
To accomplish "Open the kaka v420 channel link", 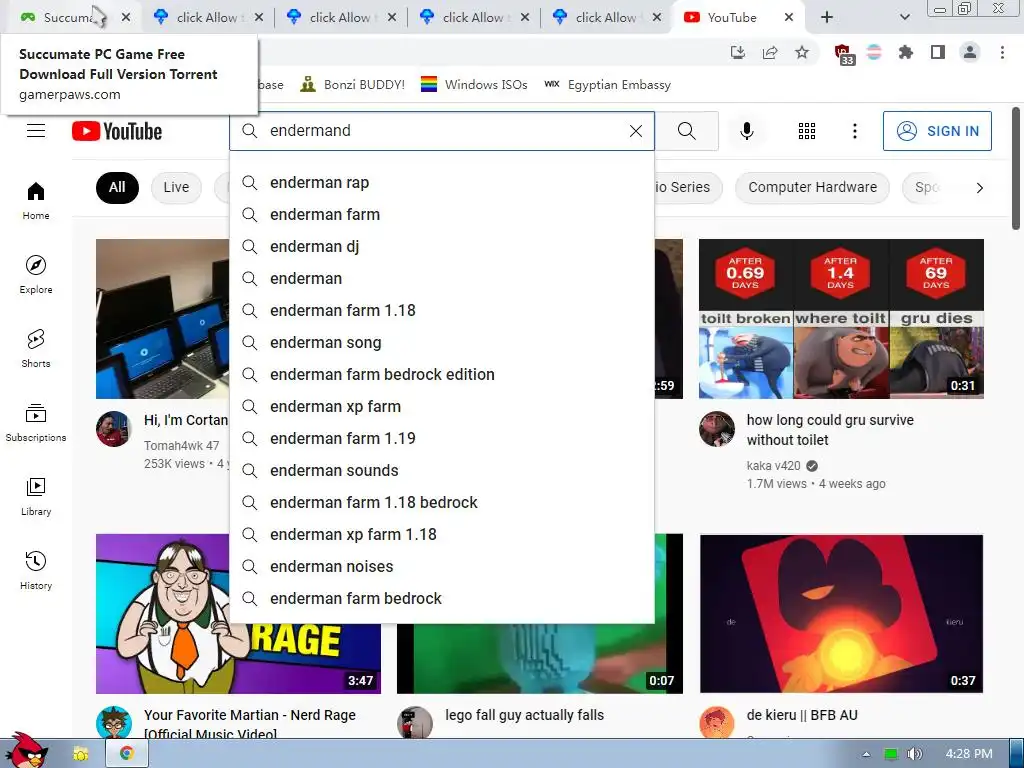I will 773,466.
